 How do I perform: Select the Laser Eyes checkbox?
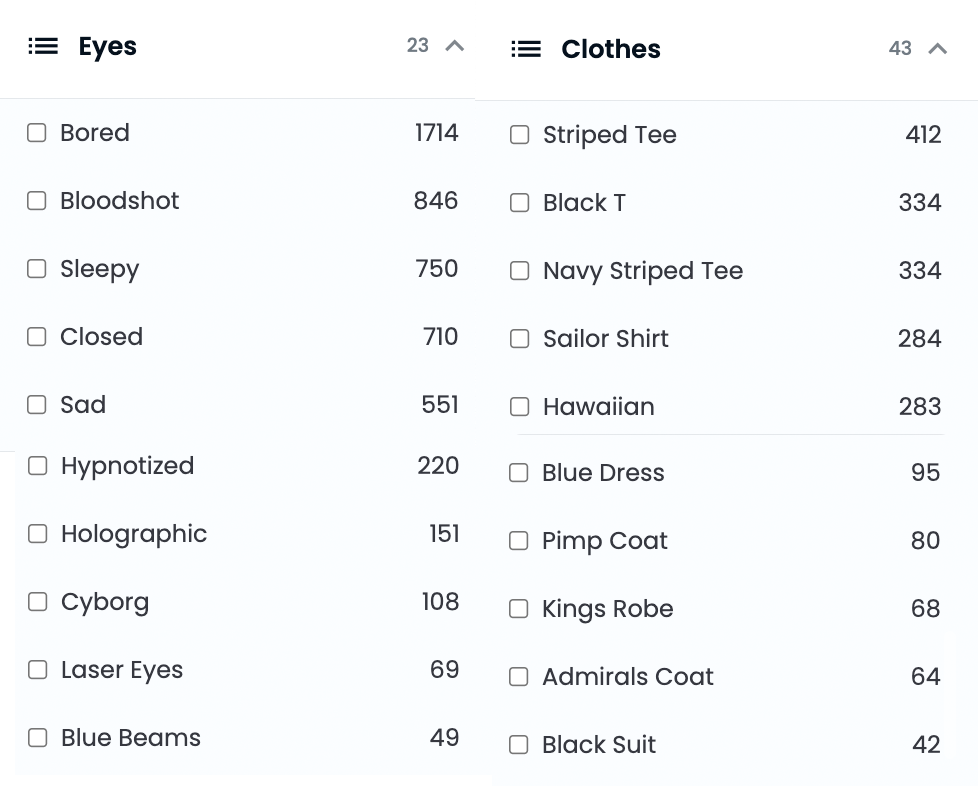click(x=38, y=670)
